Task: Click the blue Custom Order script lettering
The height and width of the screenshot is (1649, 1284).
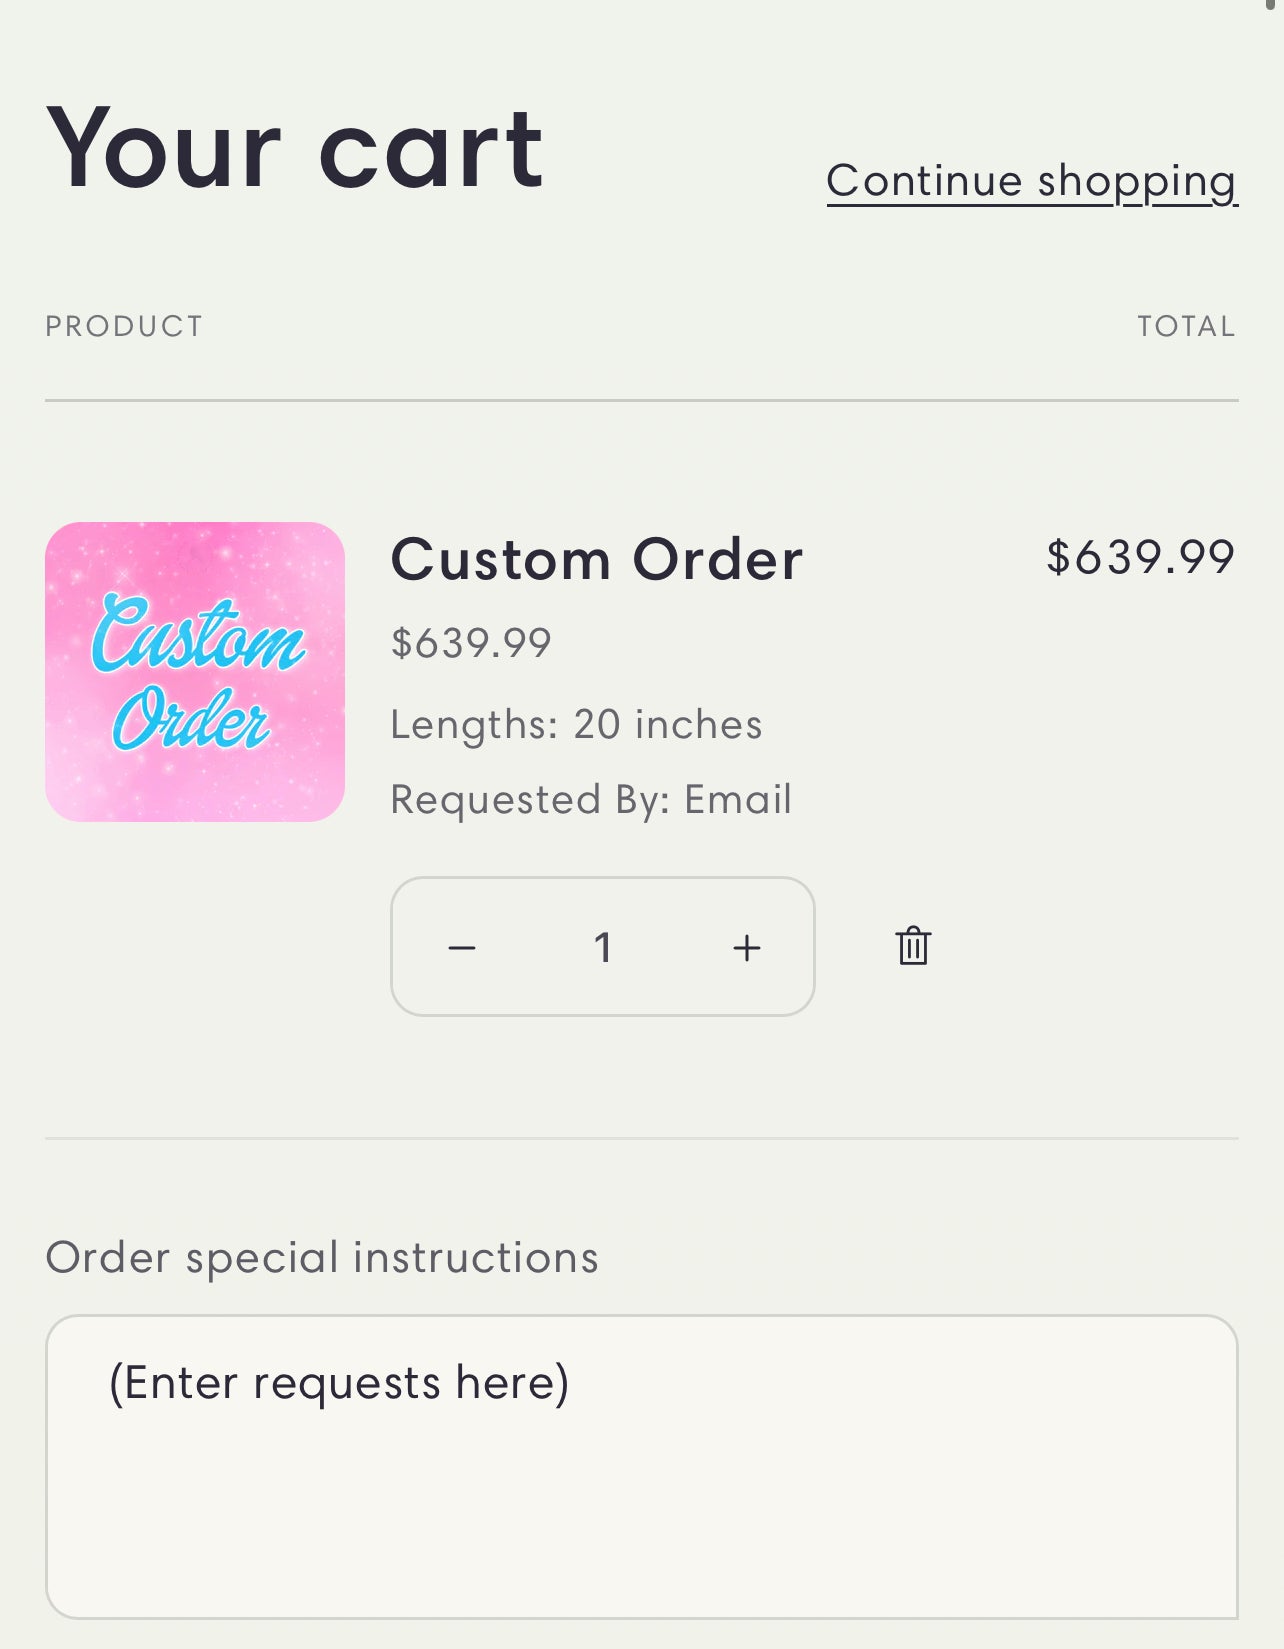Action: tap(198, 672)
